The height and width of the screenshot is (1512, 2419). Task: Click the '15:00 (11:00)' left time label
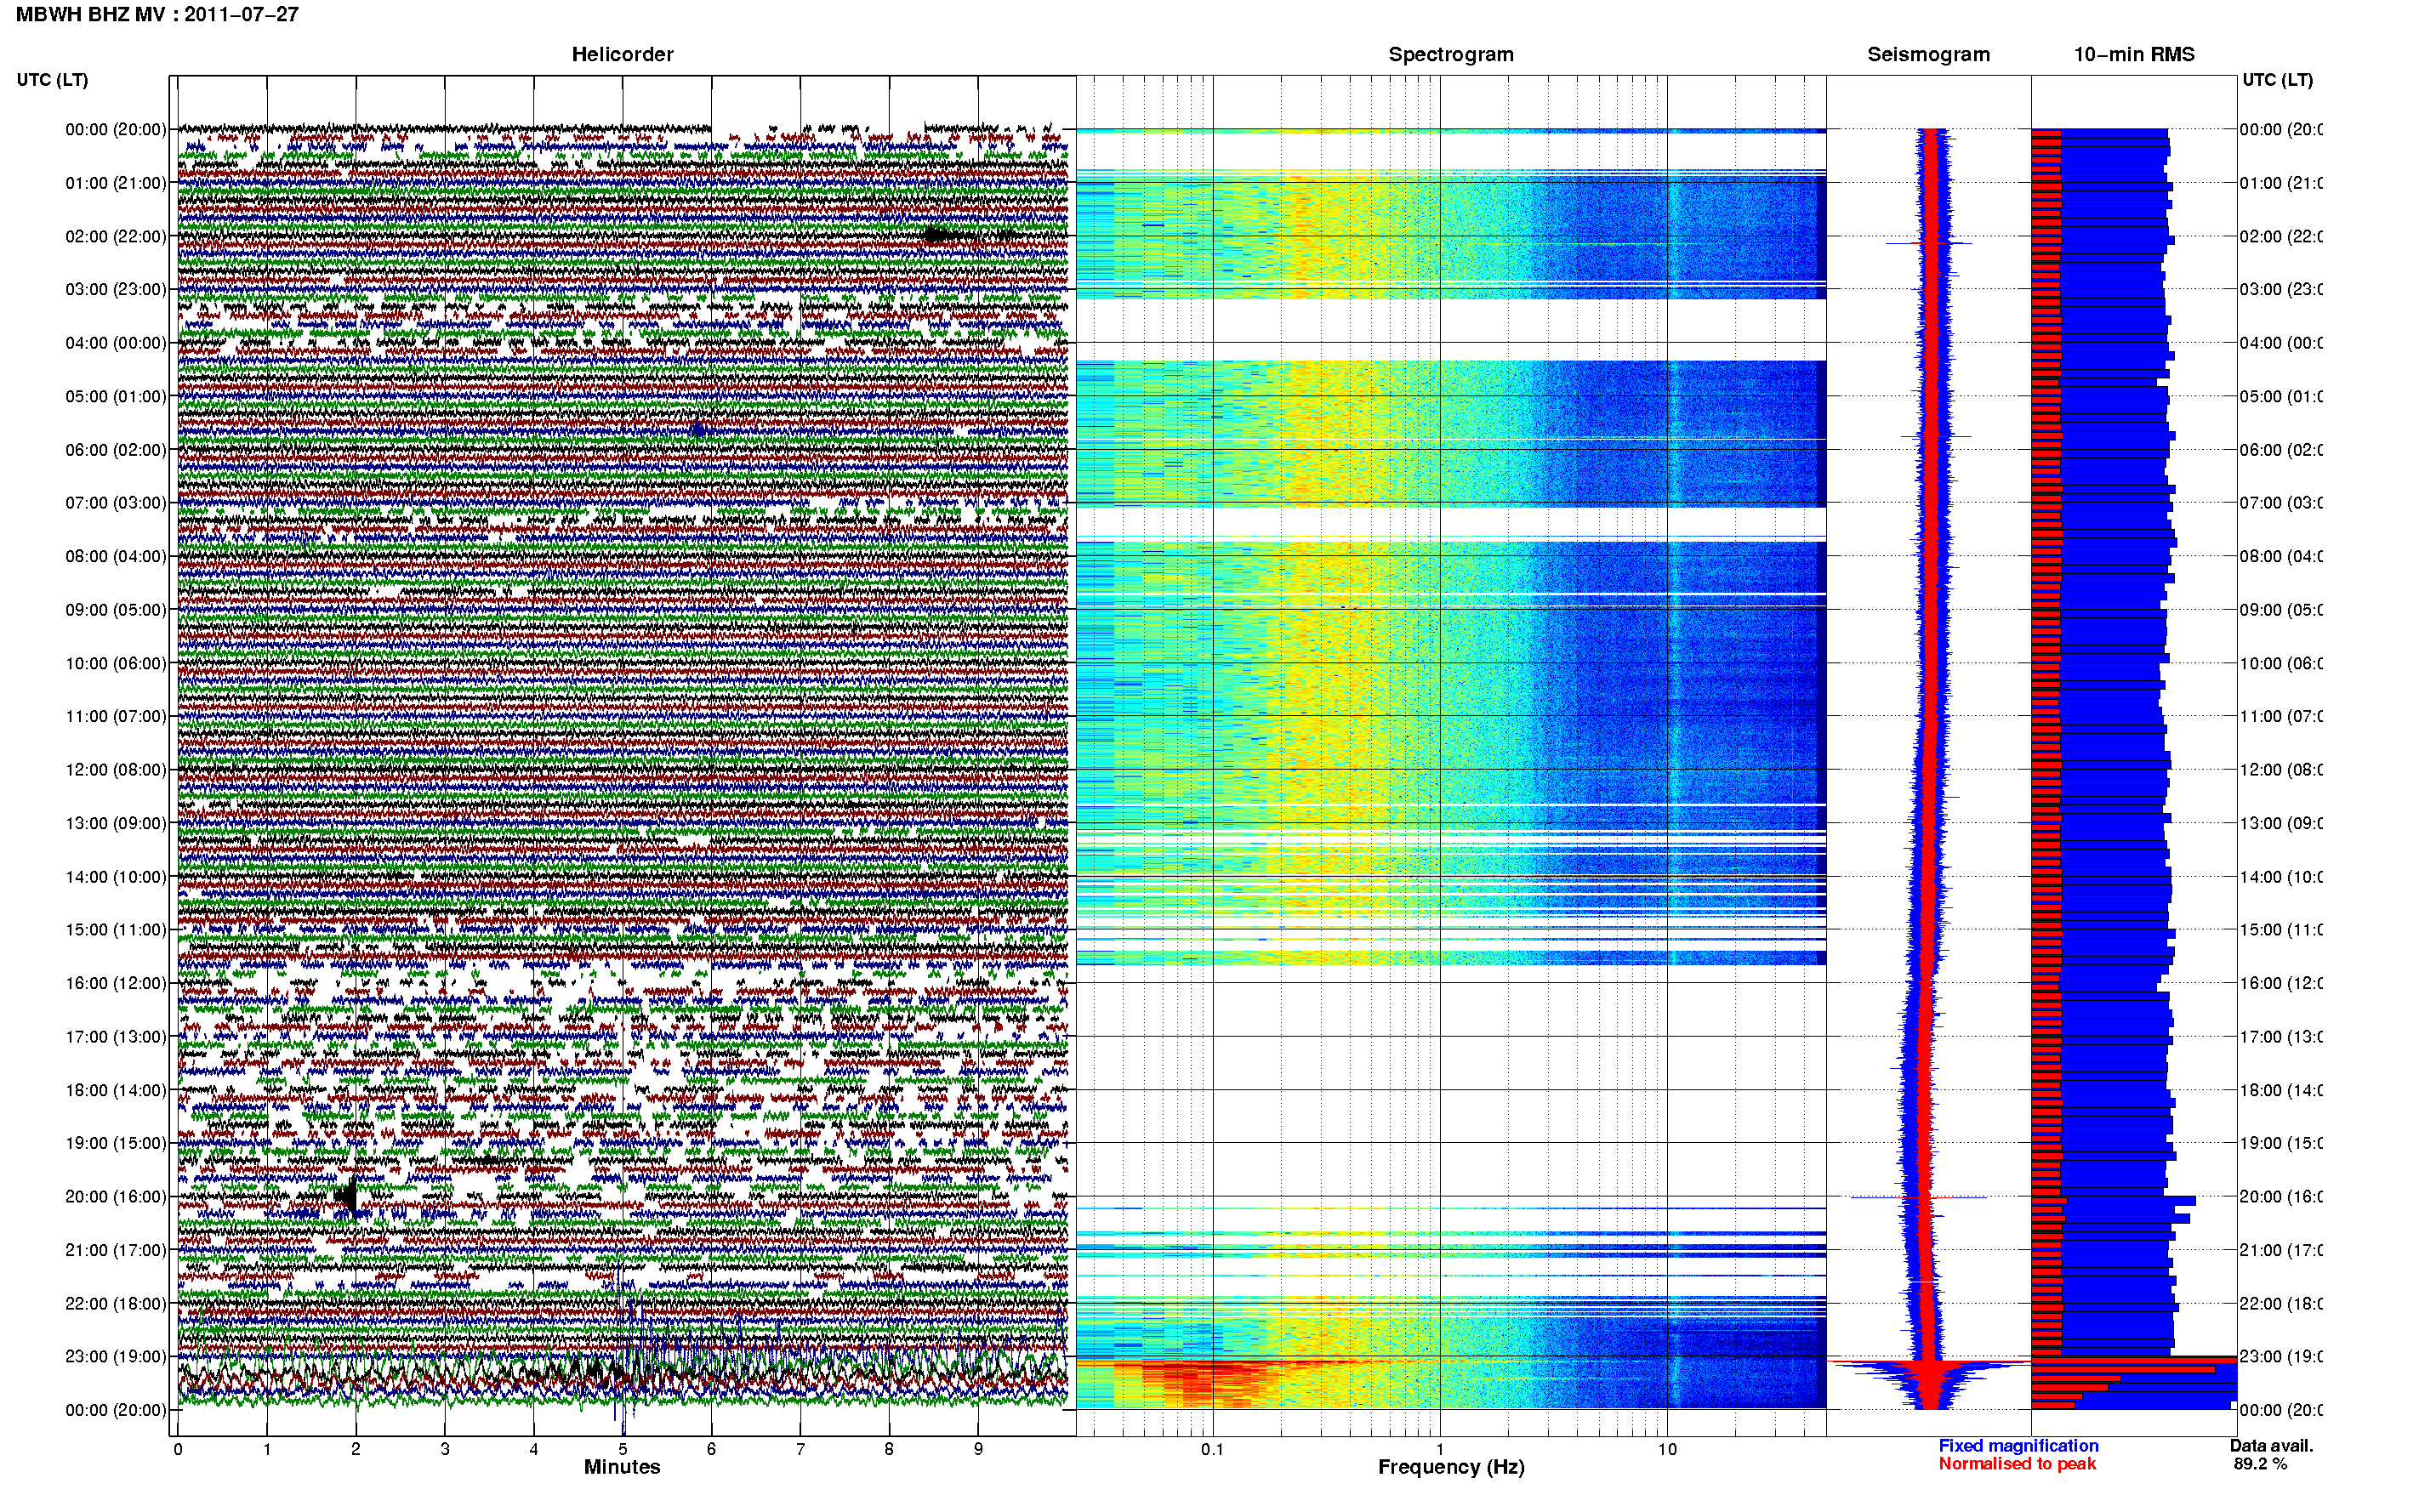(x=116, y=930)
